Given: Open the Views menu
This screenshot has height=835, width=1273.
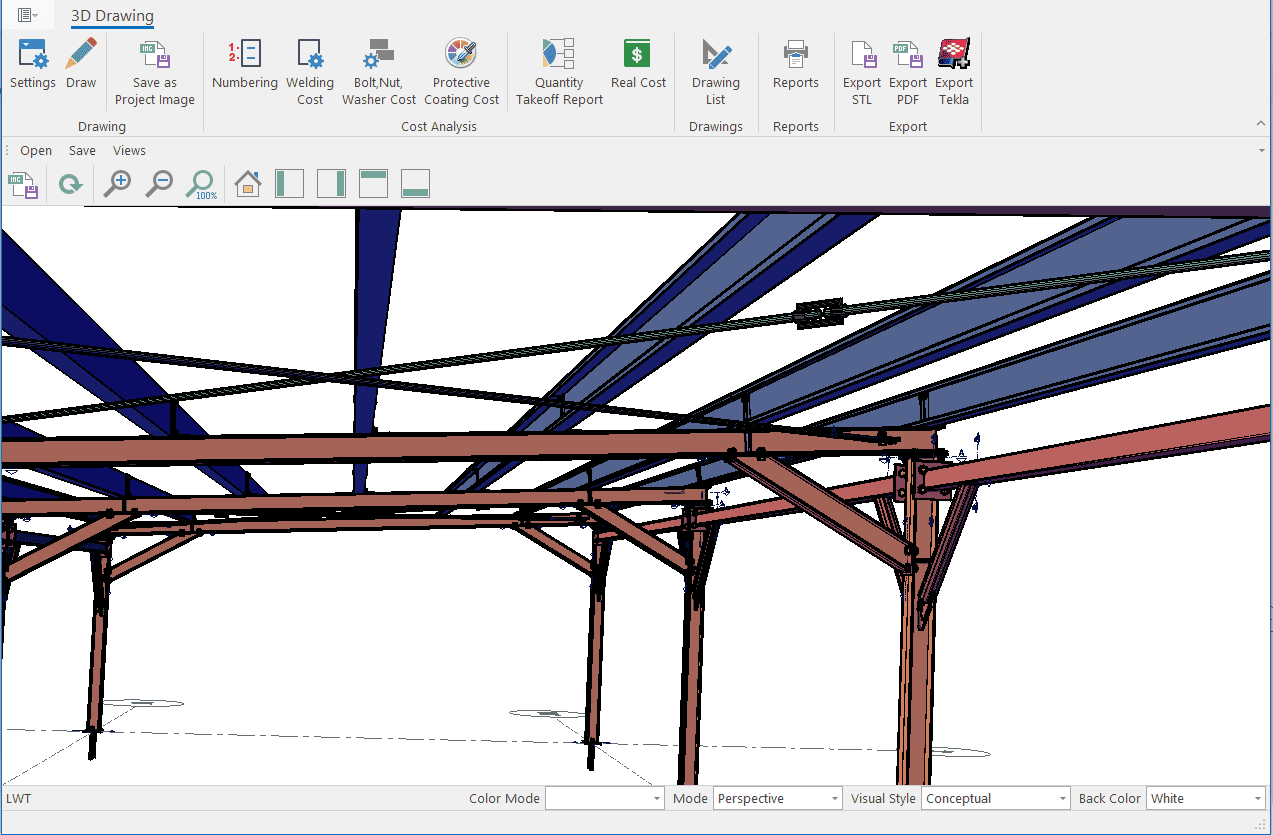Looking at the screenshot, I should [x=129, y=151].
